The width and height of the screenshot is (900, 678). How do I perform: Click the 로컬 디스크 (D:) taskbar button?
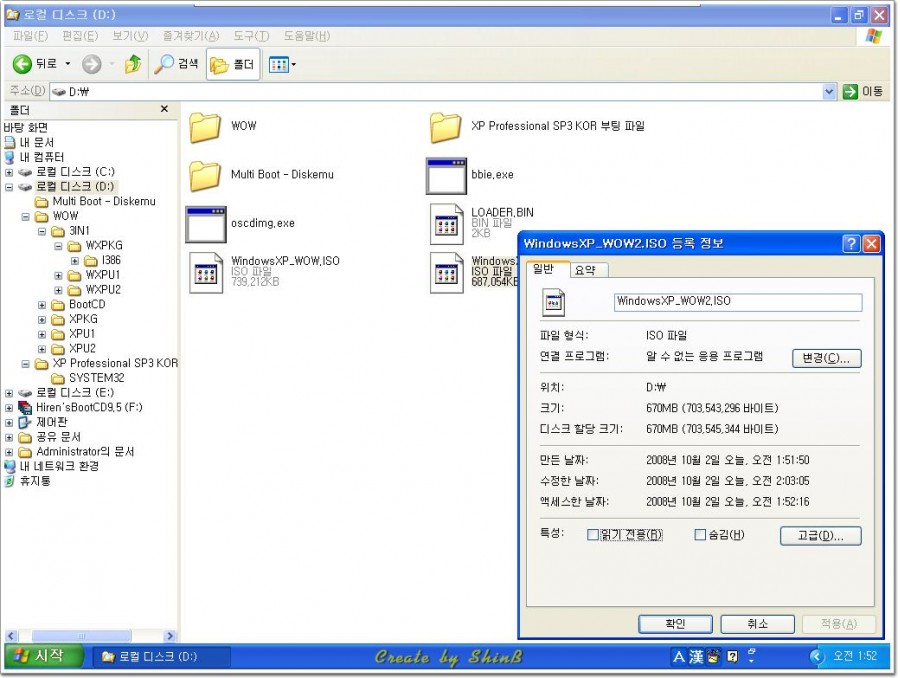(162, 656)
